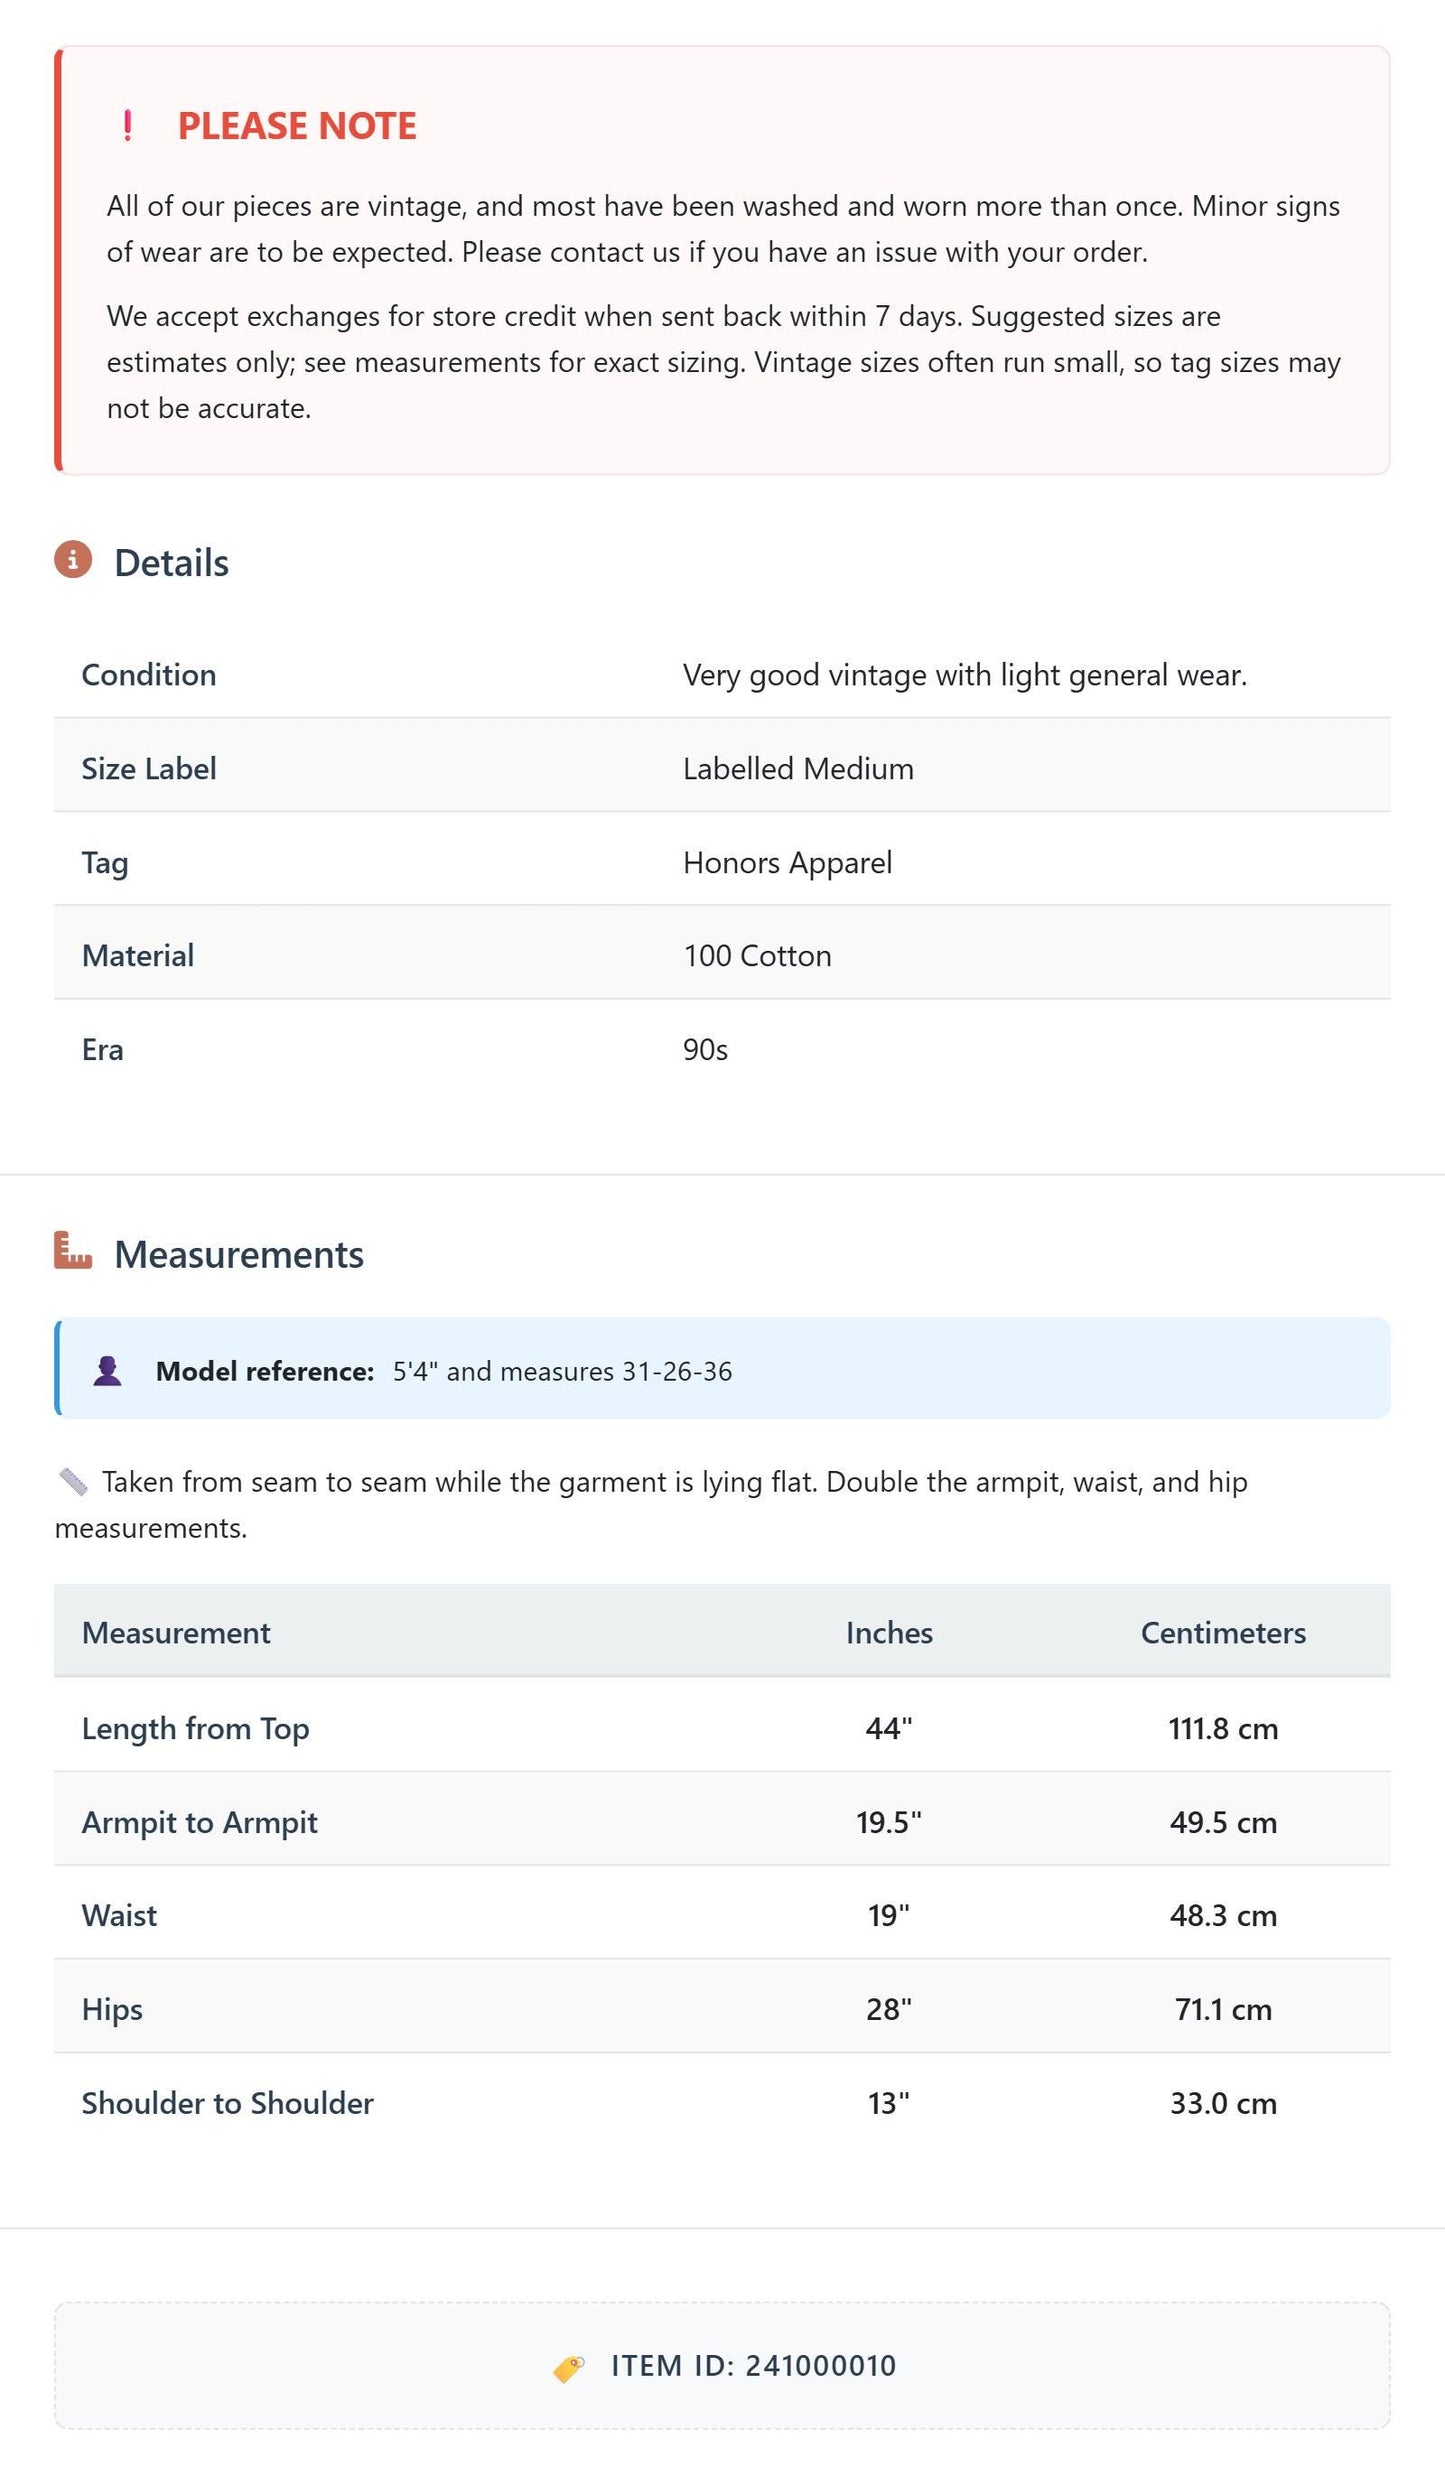Select the 111.8 cm length value
Screen dimensions: 1445x2476
[1223, 1728]
